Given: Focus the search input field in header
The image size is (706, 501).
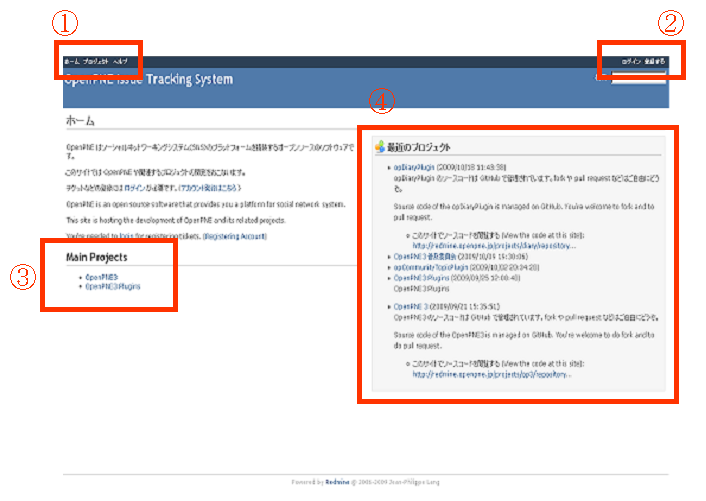Looking at the screenshot, I should point(638,77).
